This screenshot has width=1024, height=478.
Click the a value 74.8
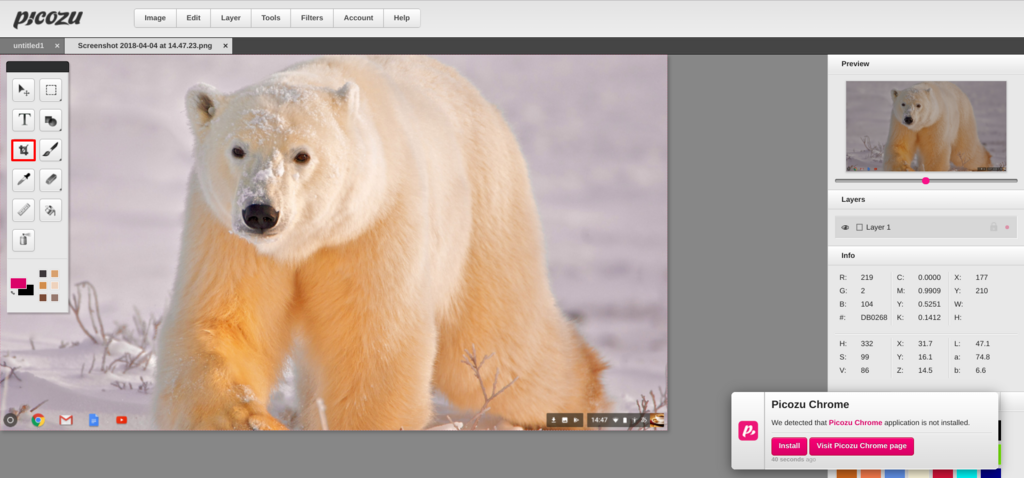(982, 357)
